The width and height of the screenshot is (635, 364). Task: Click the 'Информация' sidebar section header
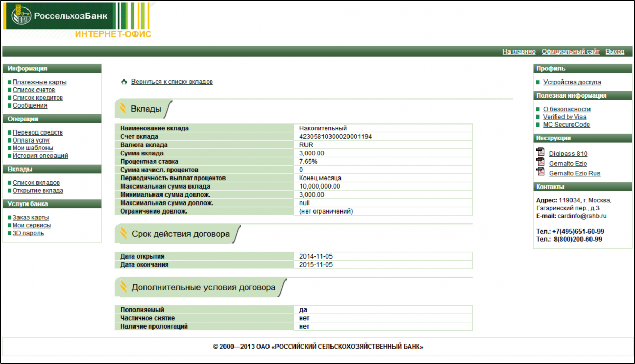click(x=52, y=68)
